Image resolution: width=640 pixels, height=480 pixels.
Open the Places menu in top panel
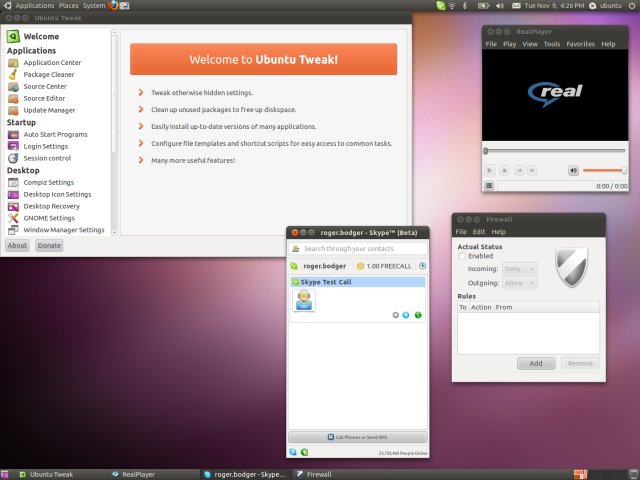(68, 6)
